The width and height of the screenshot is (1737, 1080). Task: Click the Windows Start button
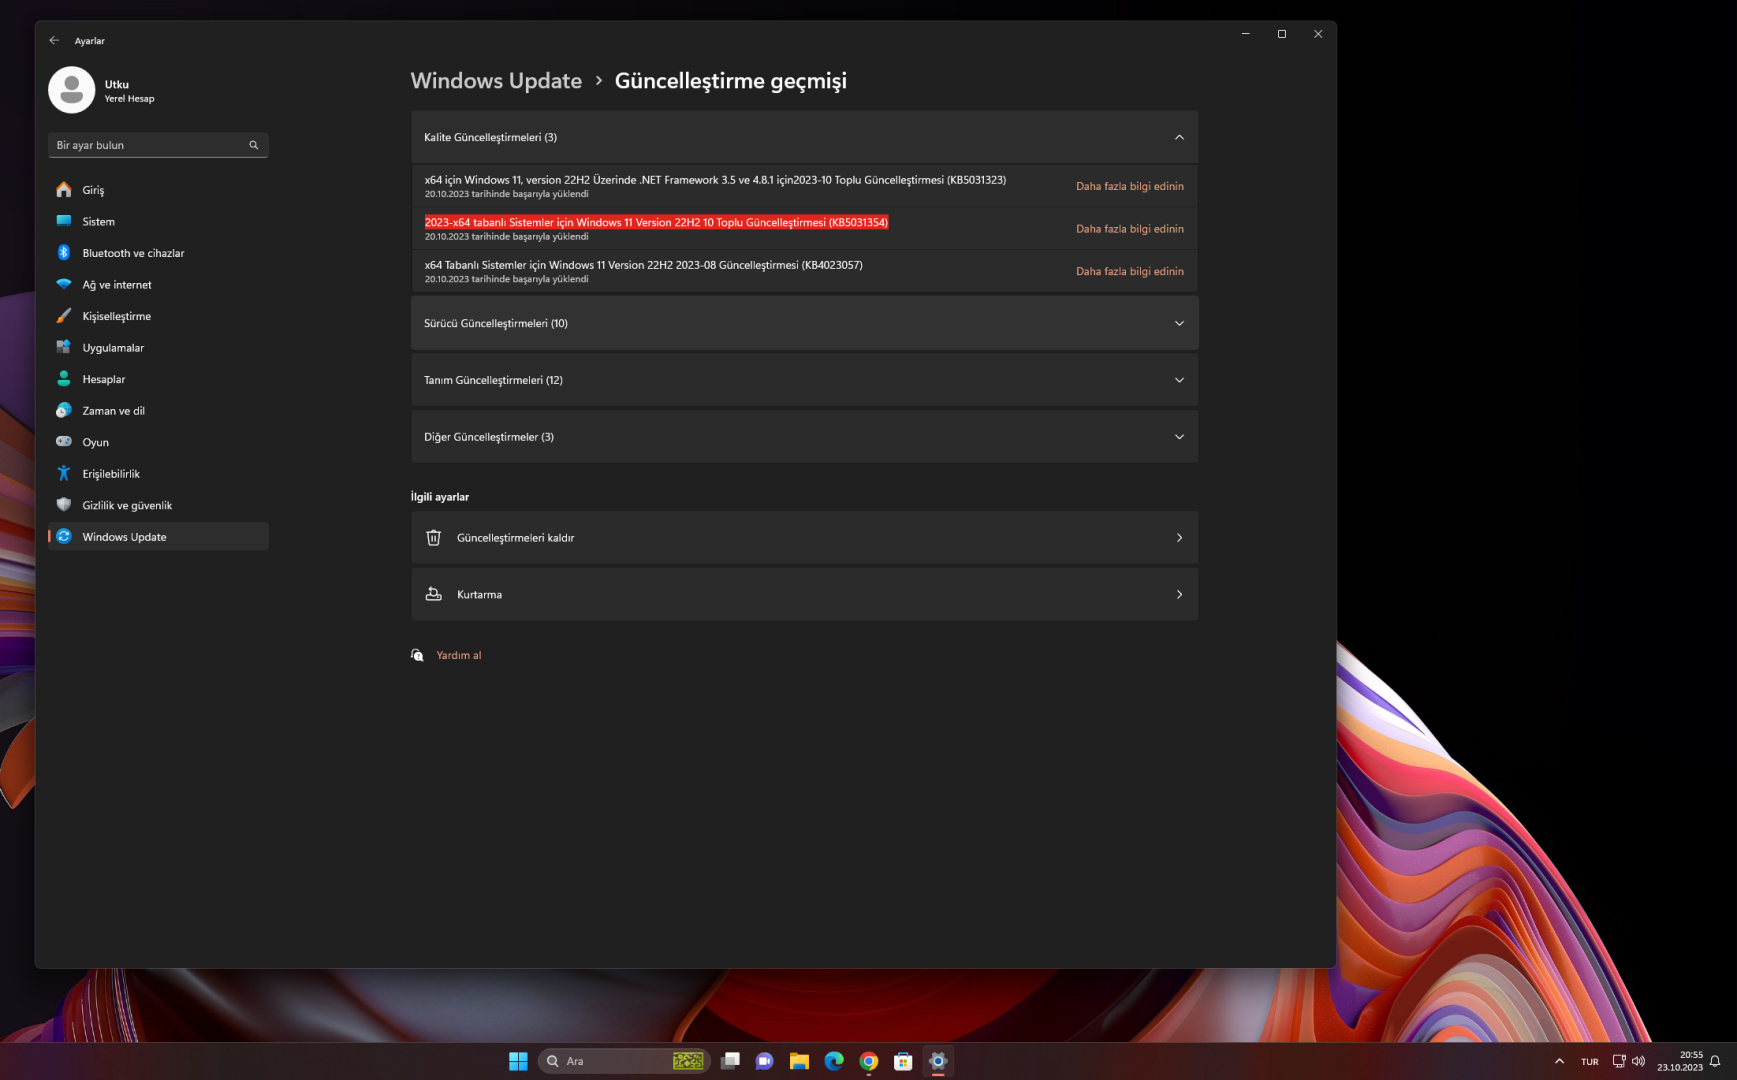click(518, 1061)
